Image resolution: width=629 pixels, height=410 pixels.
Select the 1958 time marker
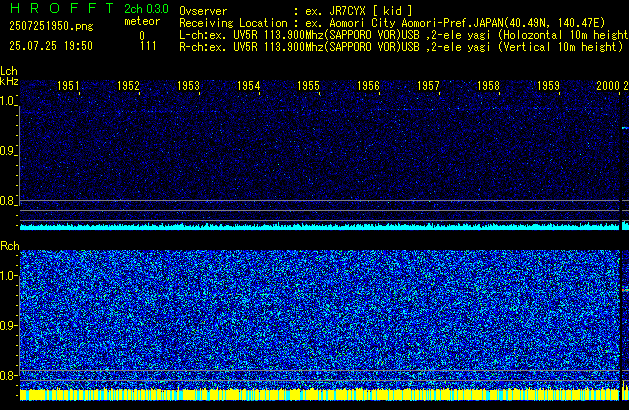point(488,86)
